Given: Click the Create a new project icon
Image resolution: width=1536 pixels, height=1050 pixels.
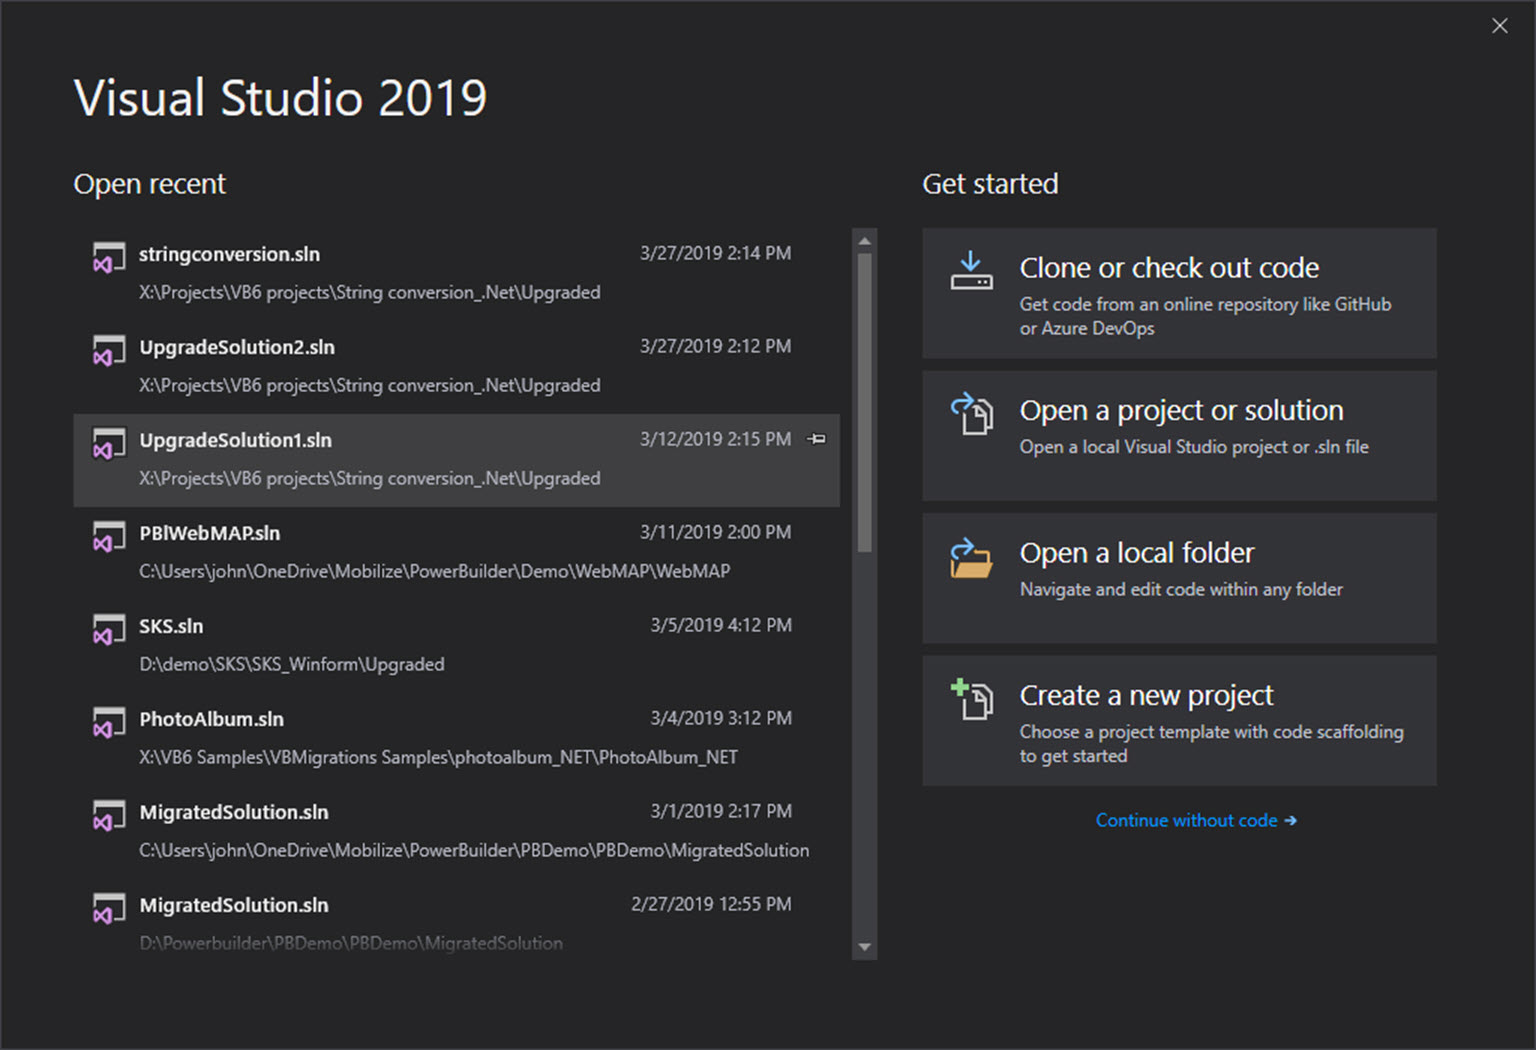Looking at the screenshot, I should (971, 698).
